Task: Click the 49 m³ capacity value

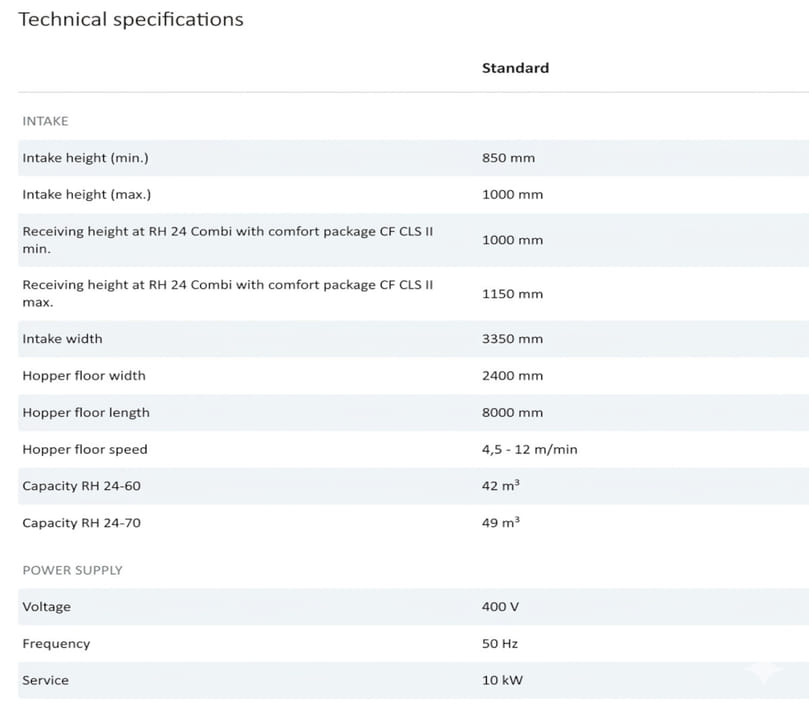Action: (x=500, y=523)
